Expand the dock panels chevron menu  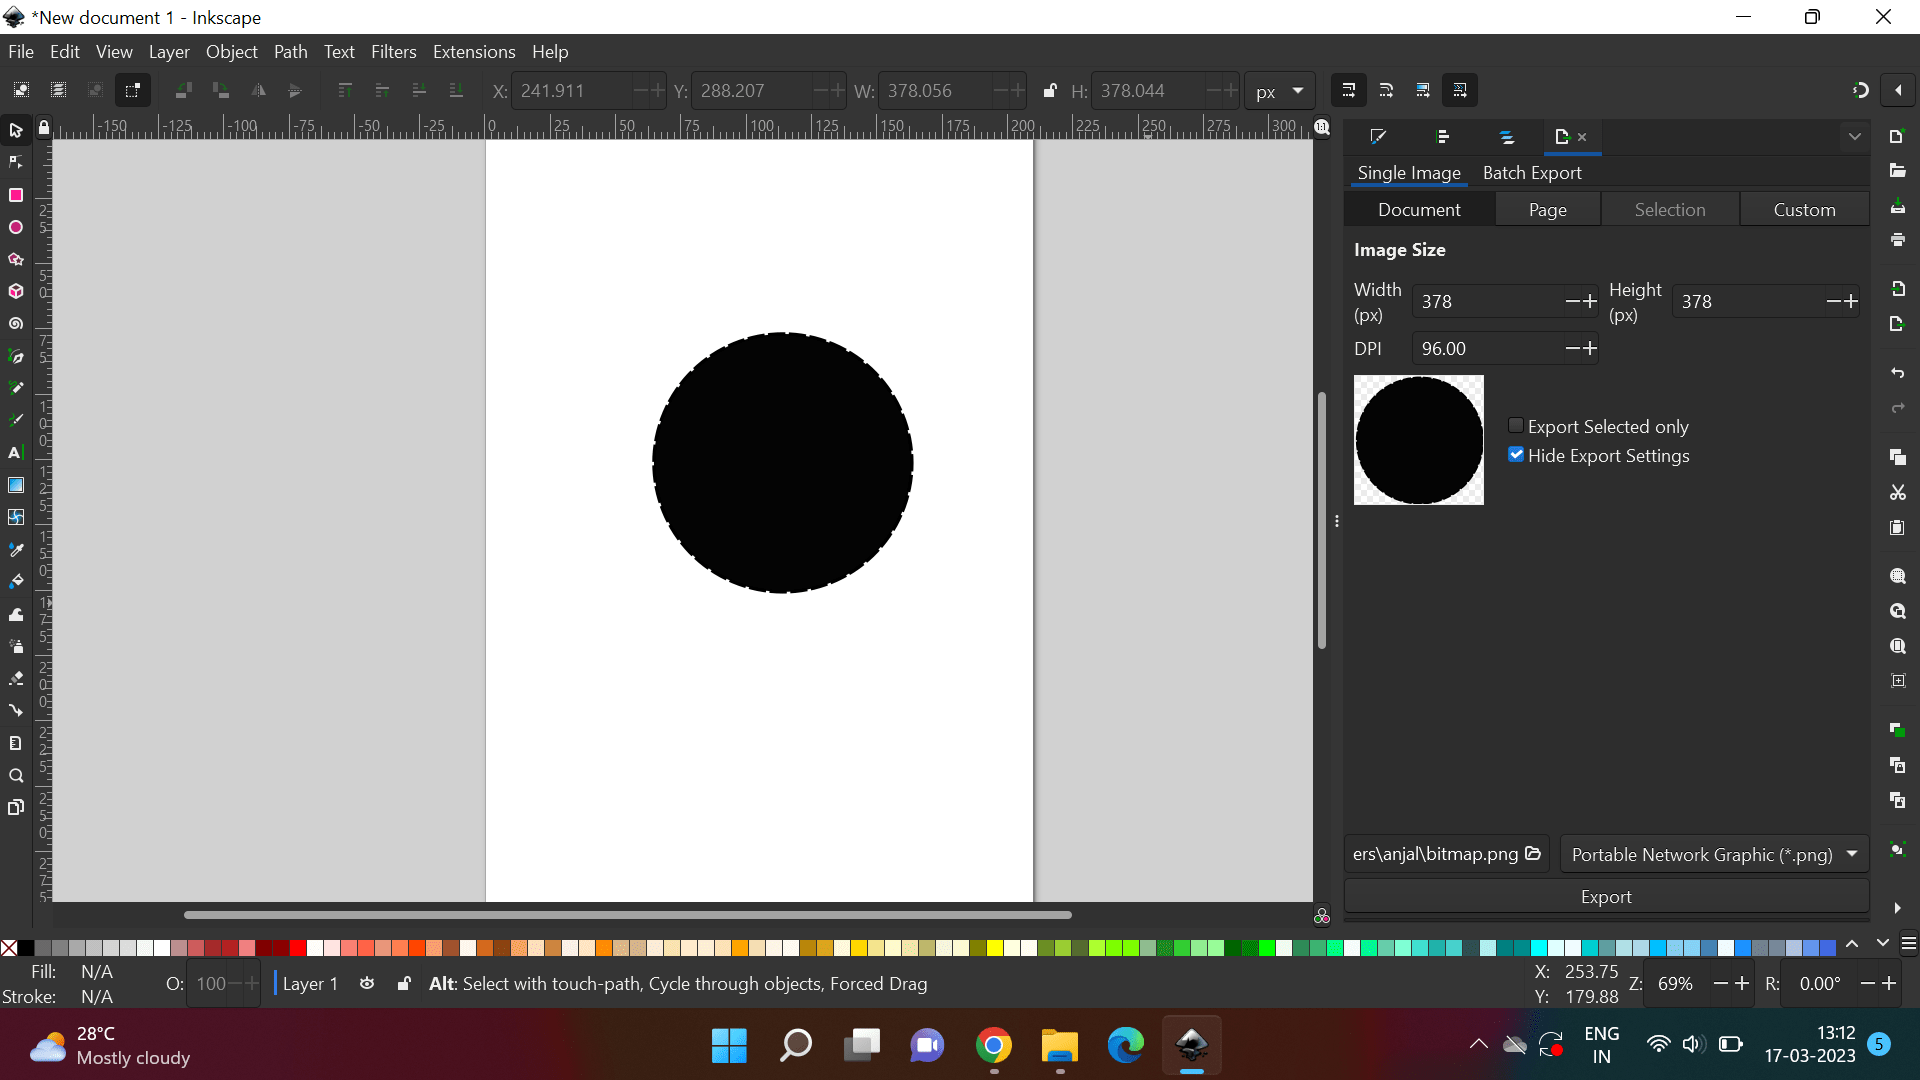[1855, 137]
